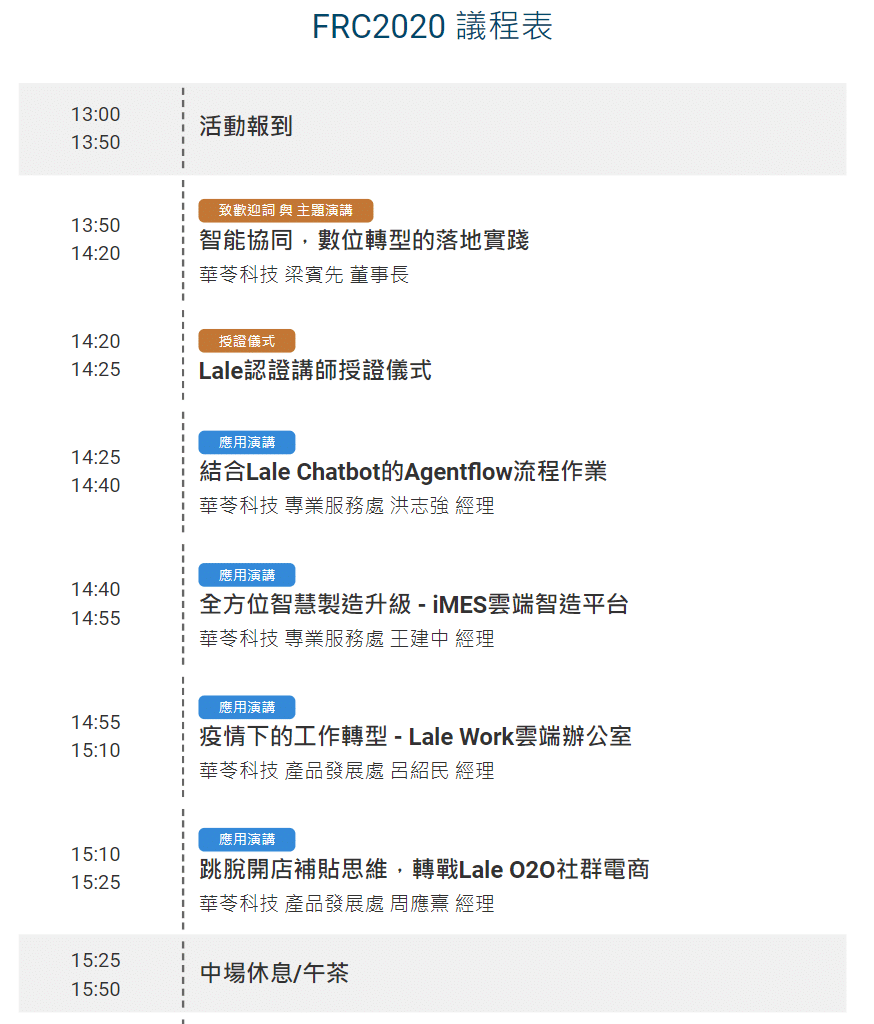Select speaker 周應熹 經理 line
The height and width of the screenshot is (1024, 874).
(x=347, y=904)
